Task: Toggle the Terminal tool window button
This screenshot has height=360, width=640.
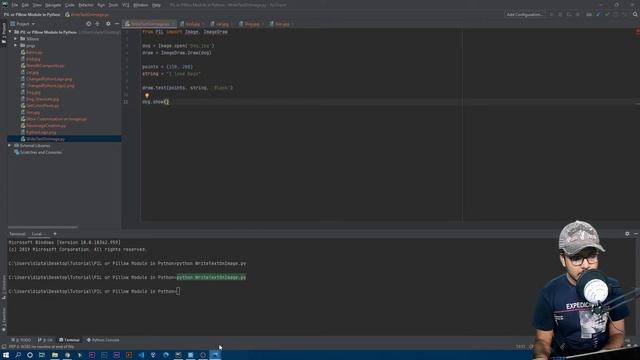Action: click(69, 340)
